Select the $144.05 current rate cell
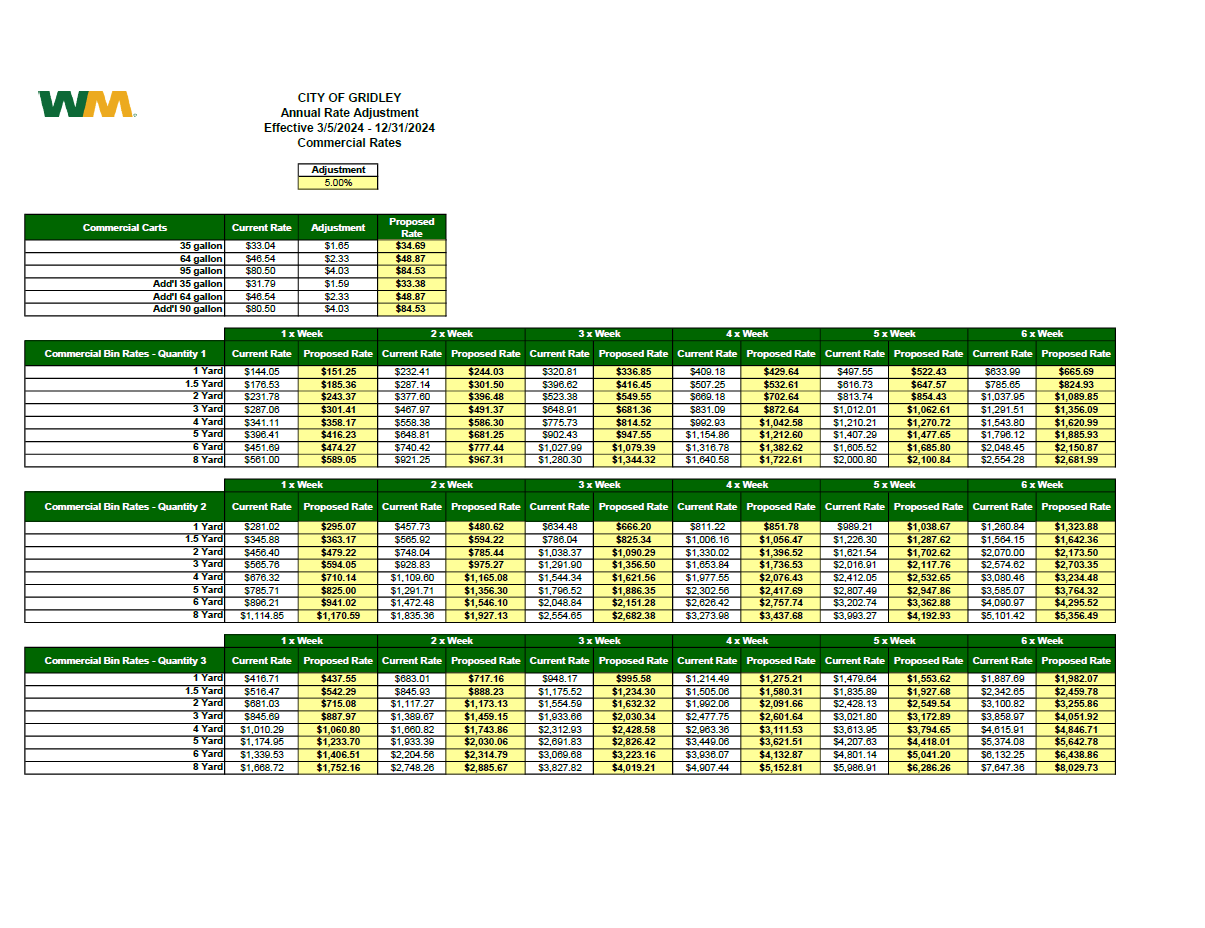The height and width of the screenshot is (928, 1205). click(261, 372)
